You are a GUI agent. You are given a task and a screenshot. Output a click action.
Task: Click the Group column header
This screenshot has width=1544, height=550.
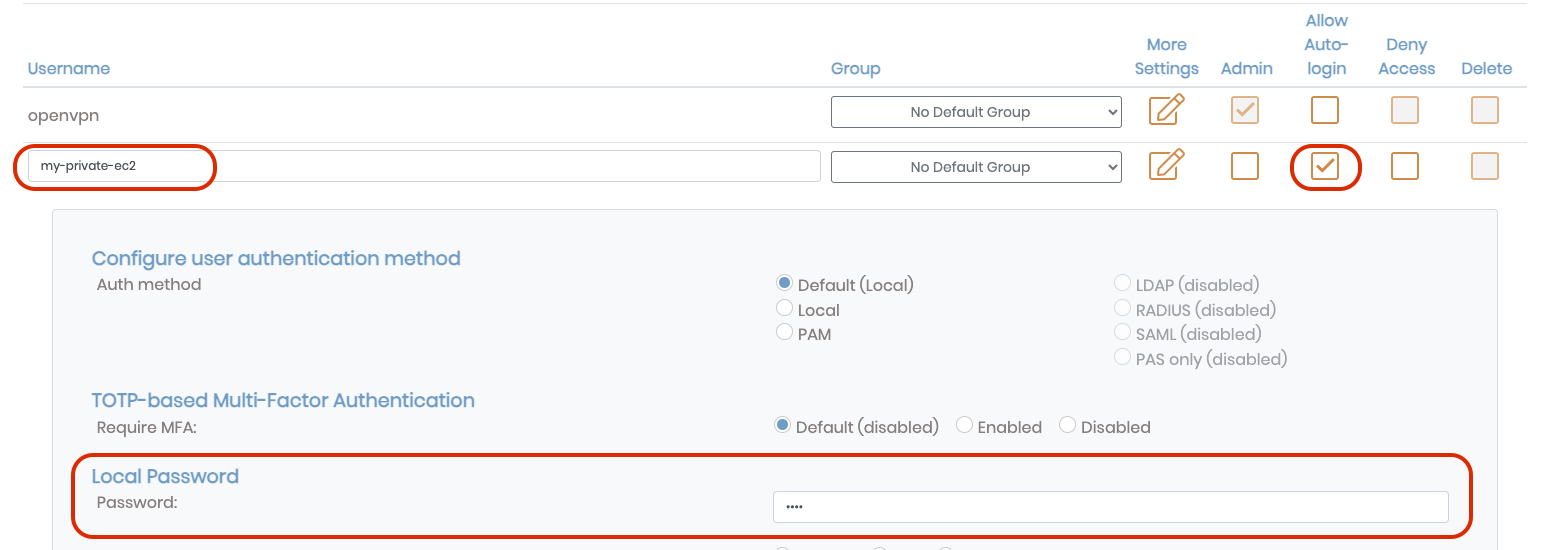point(856,69)
